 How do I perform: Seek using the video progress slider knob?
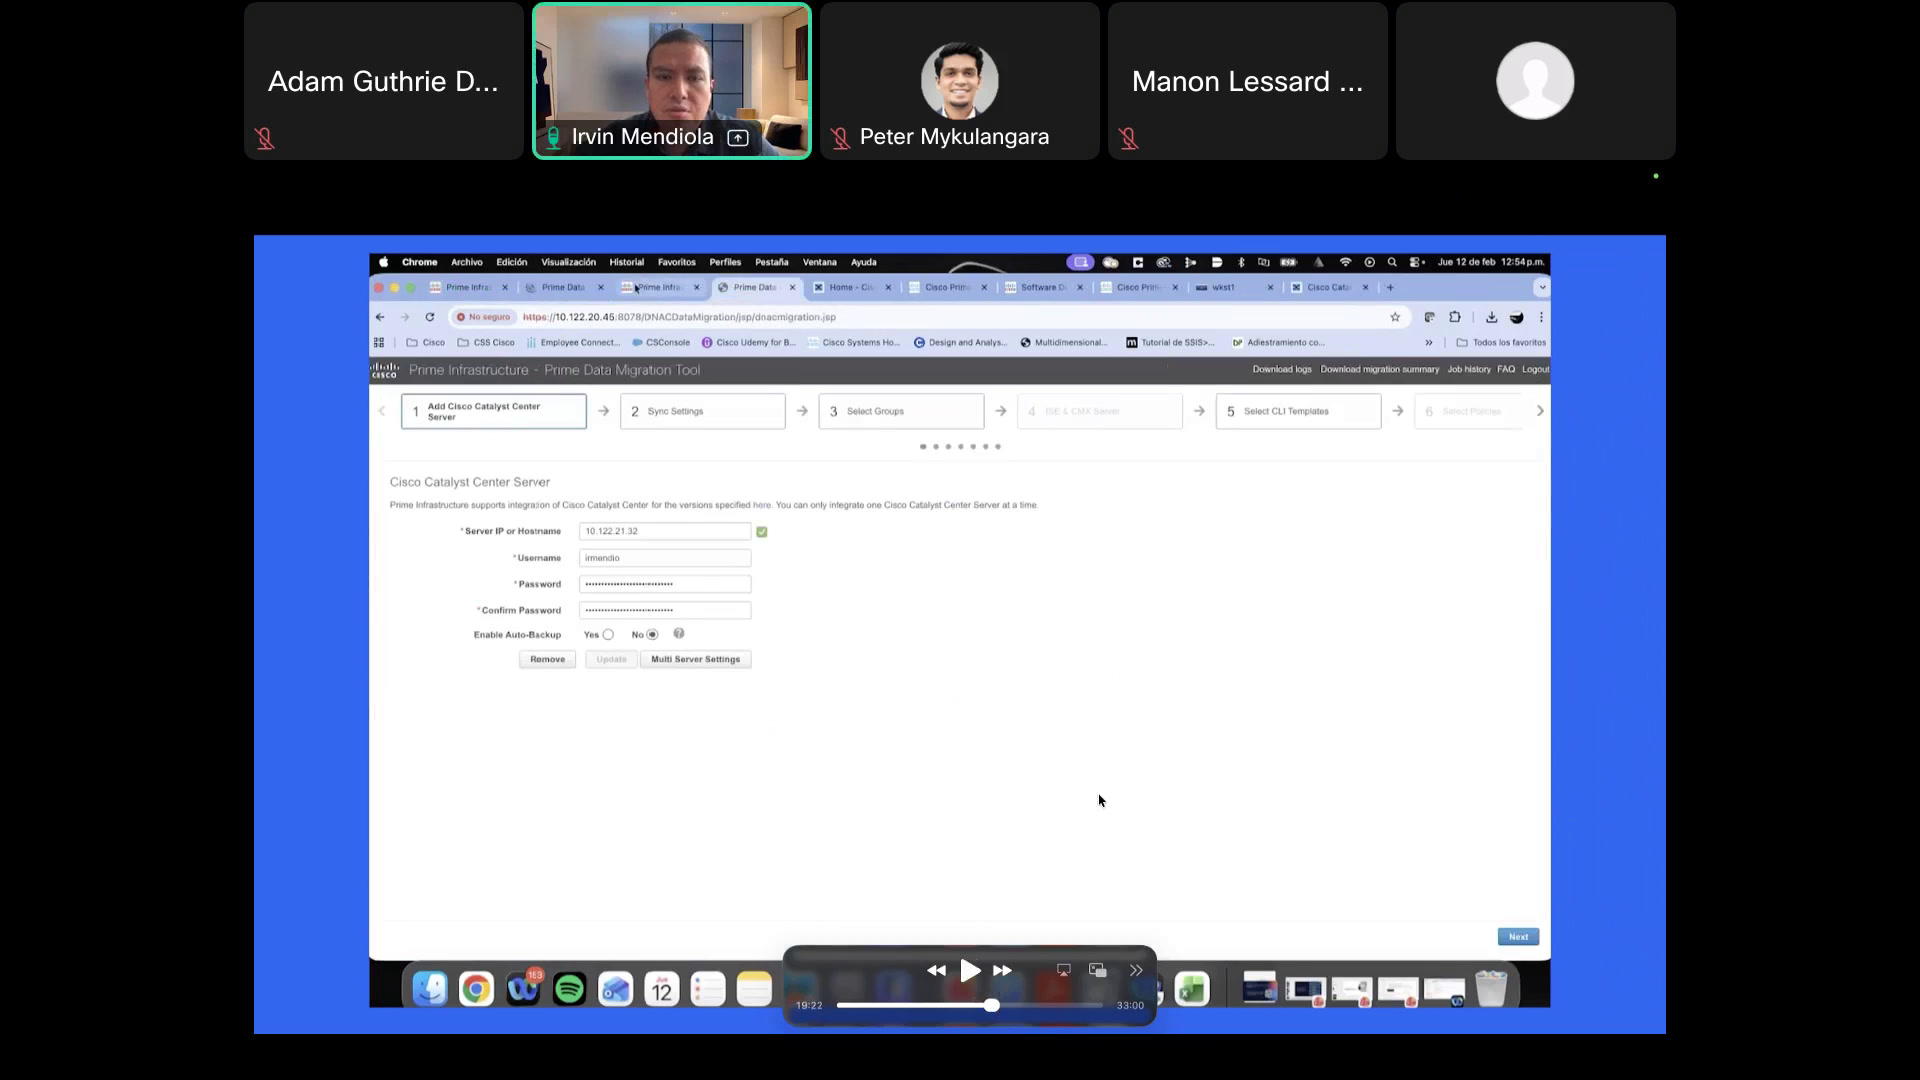tap(991, 1005)
